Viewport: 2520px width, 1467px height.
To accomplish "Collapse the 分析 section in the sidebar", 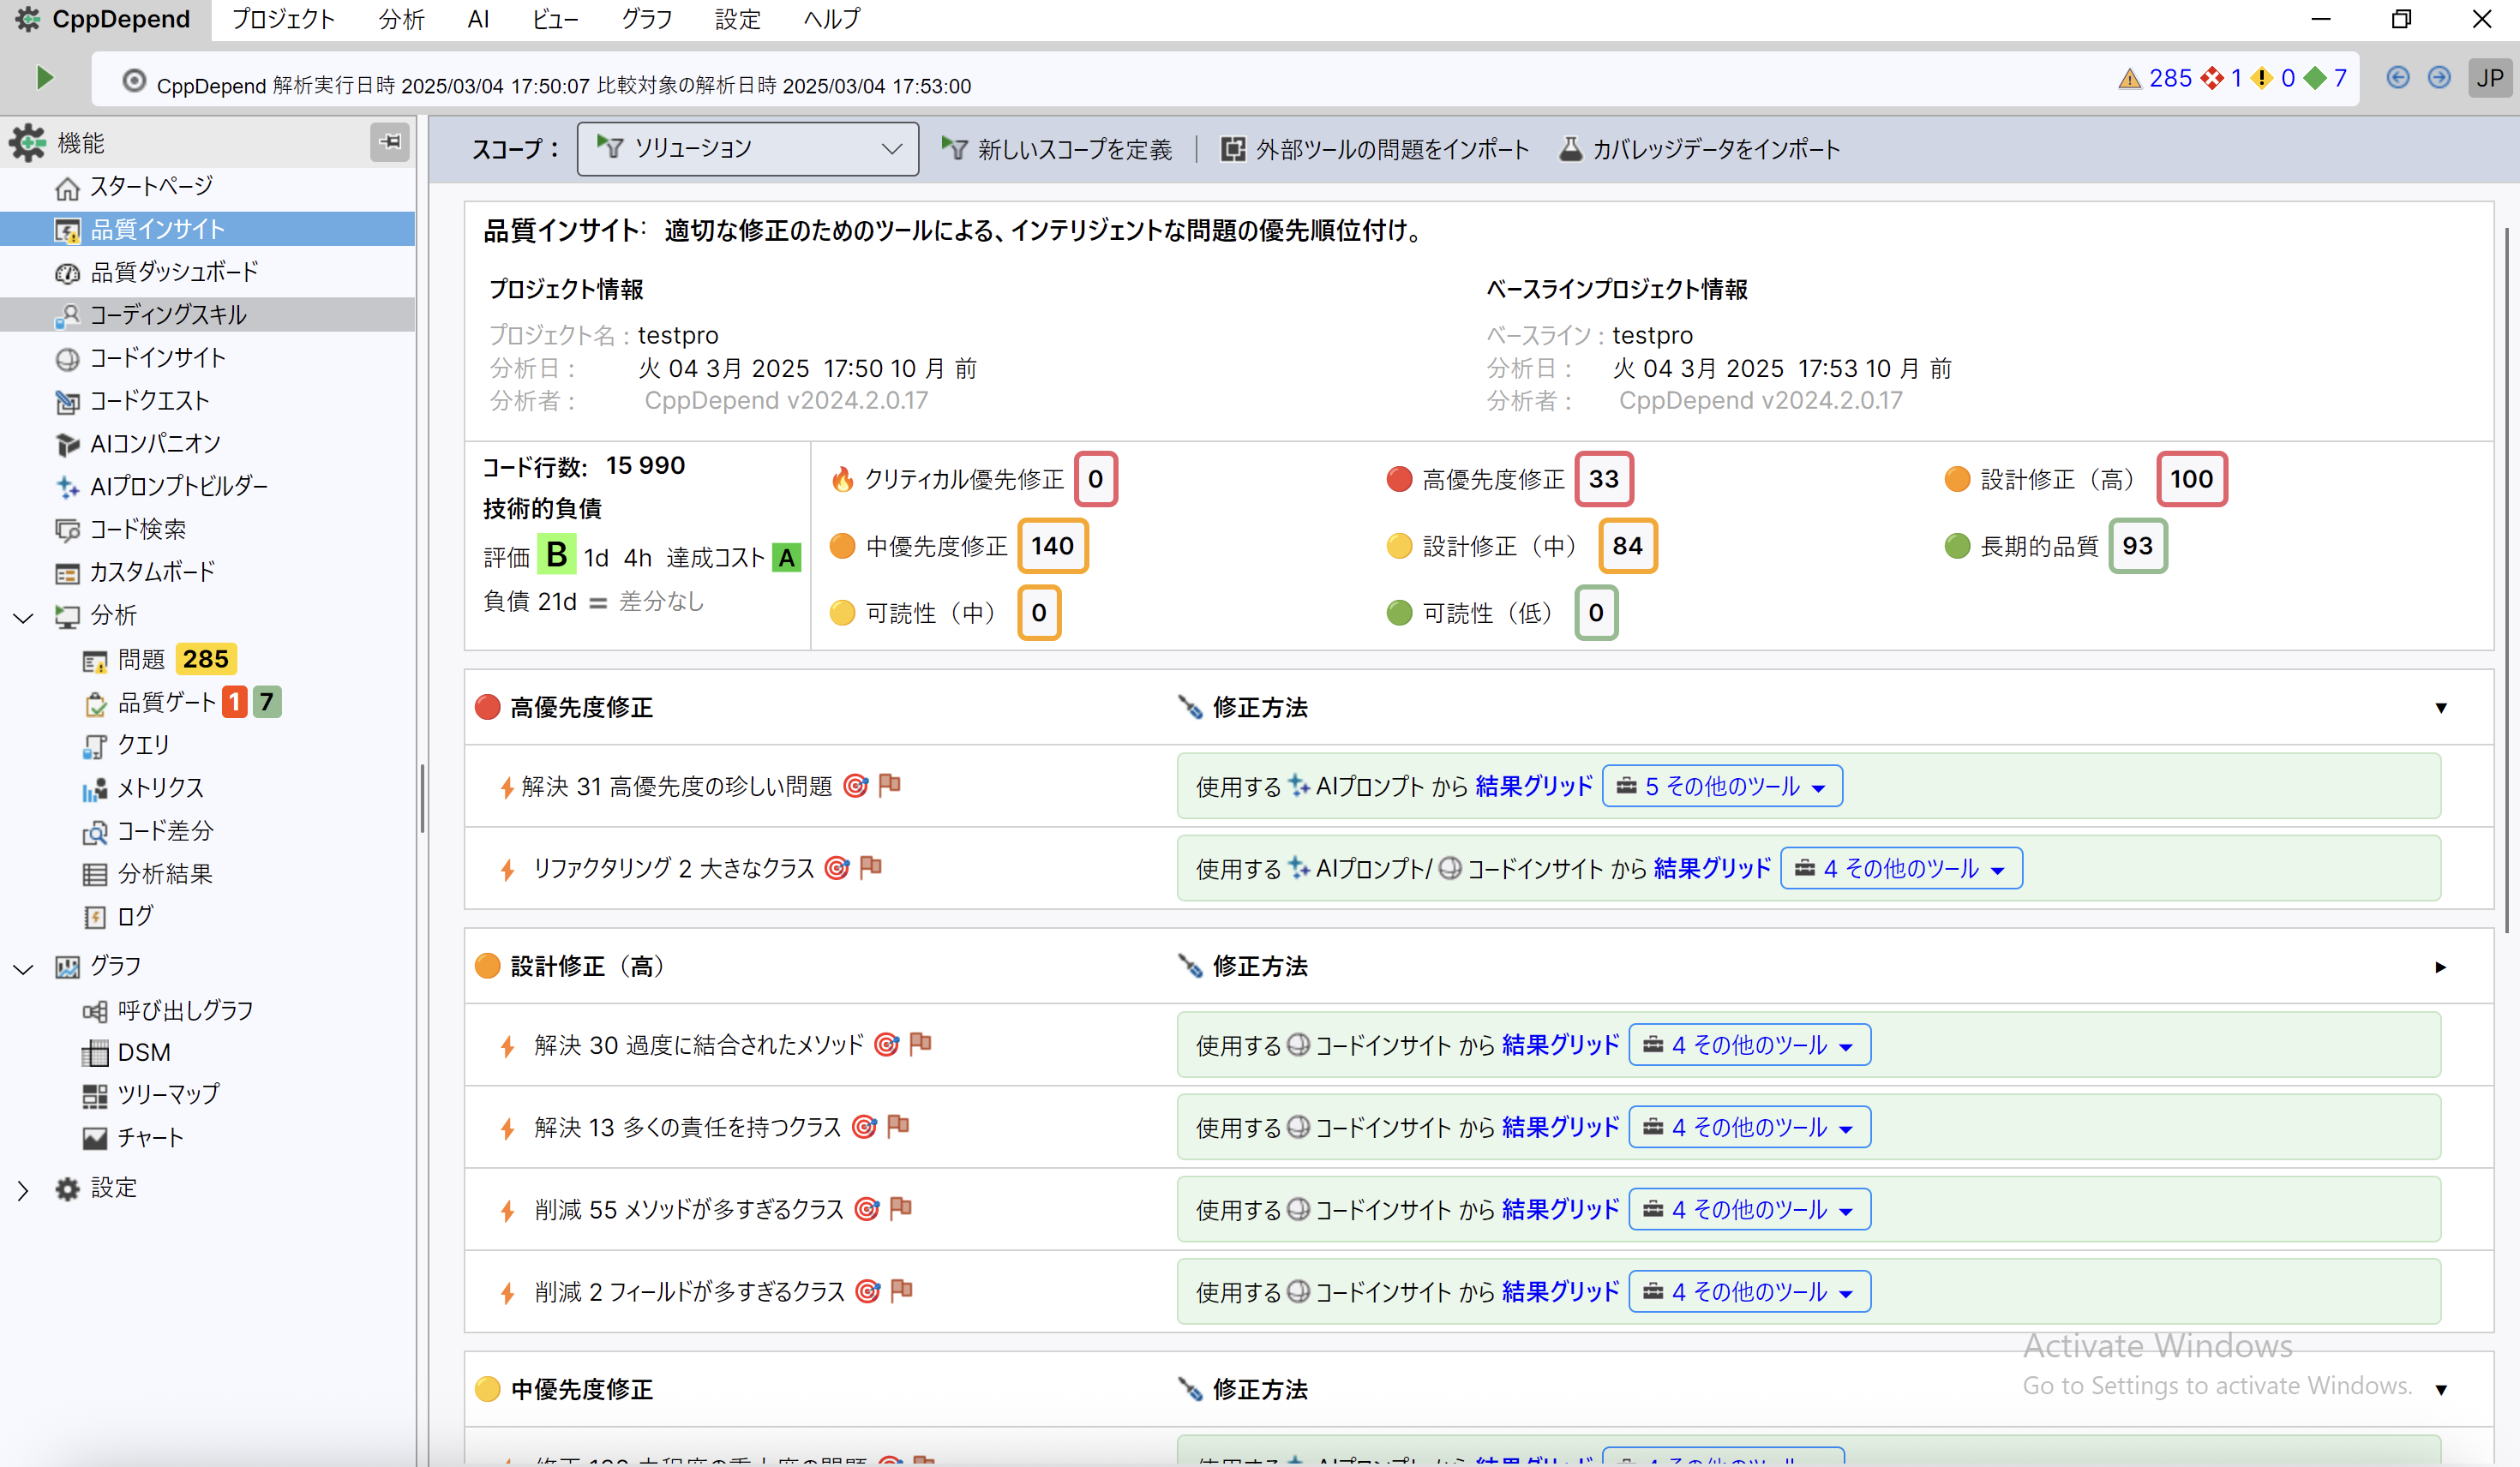I will [x=23, y=616].
